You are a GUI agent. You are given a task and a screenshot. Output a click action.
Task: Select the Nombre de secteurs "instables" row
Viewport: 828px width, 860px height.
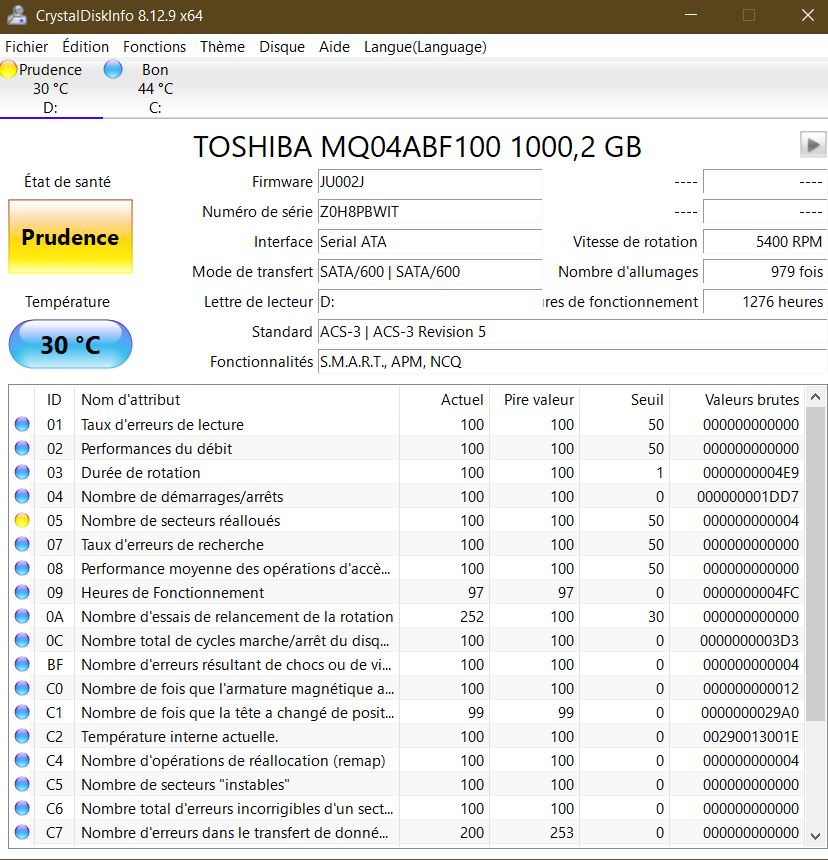(x=407, y=784)
